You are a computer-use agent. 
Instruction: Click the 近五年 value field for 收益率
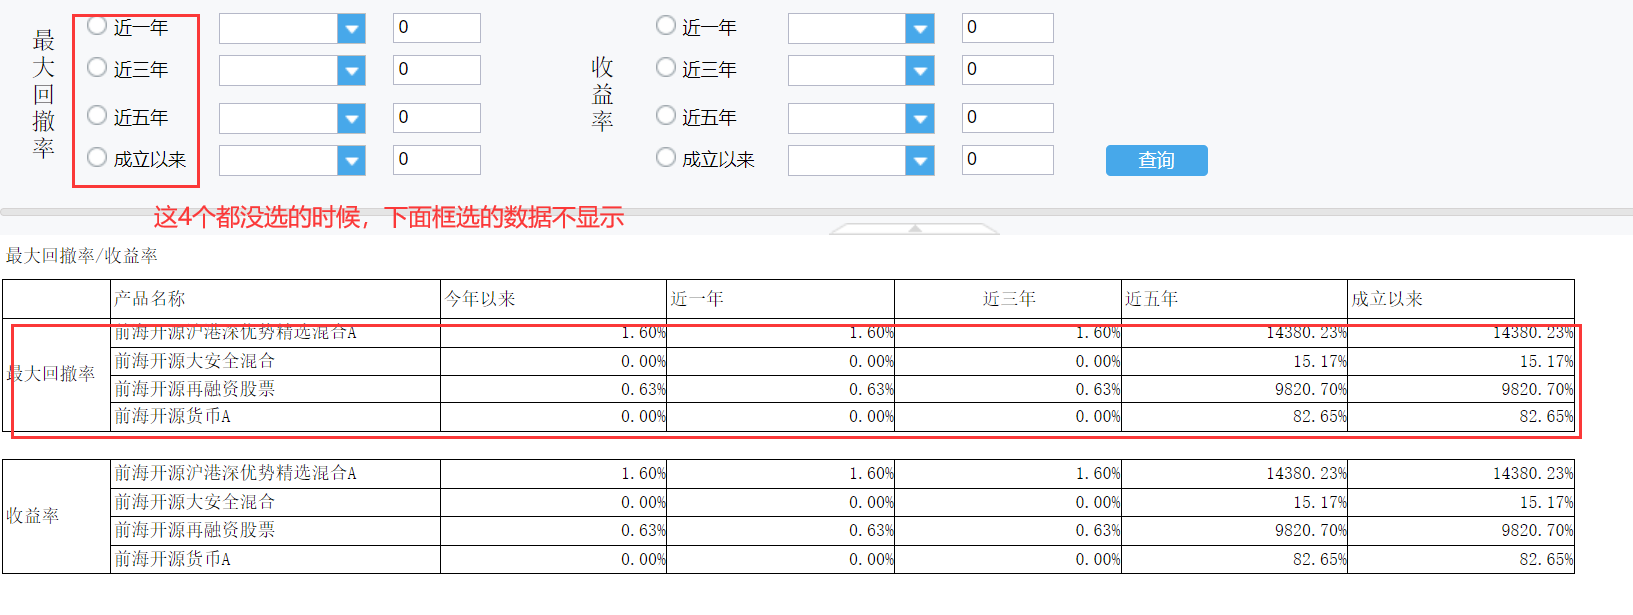pos(1008,118)
